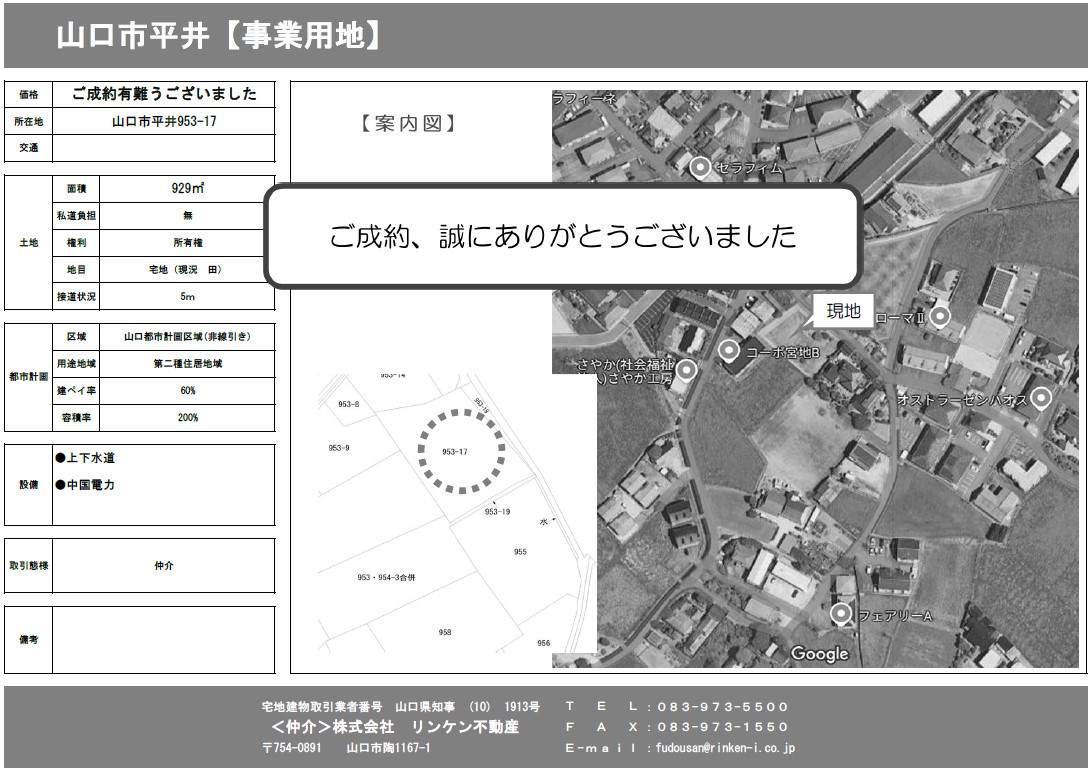Click the Google logo on the map

pos(819,654)
